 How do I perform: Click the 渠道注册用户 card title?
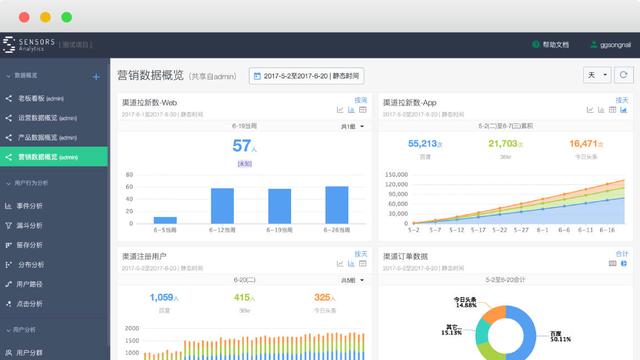point(144,256)
